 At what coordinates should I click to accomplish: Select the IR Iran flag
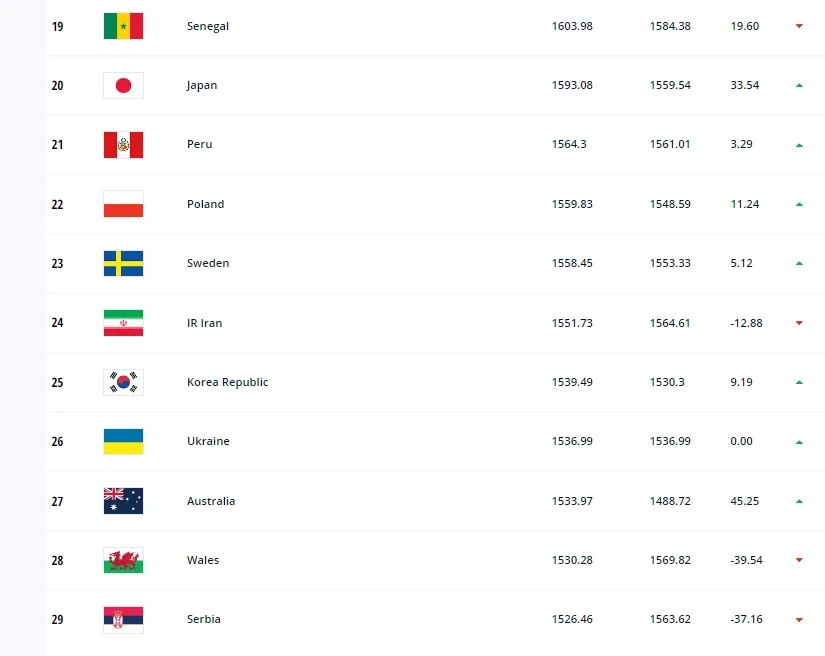[x=123, y=323]
